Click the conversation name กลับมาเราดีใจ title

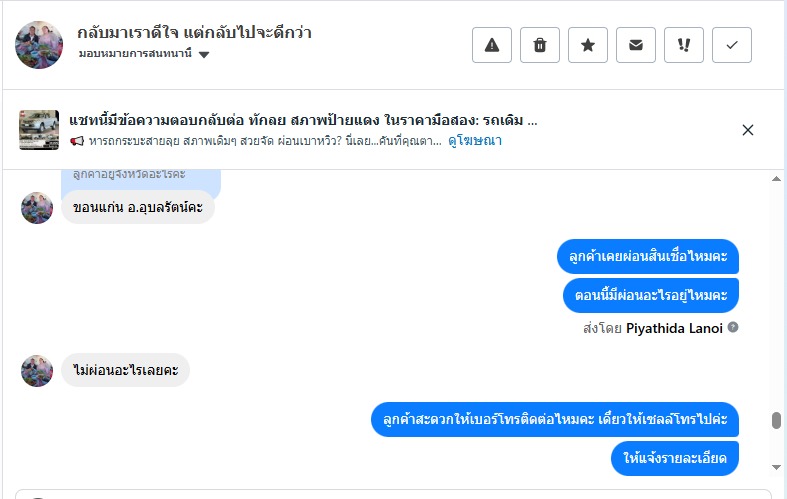(194, 32)
